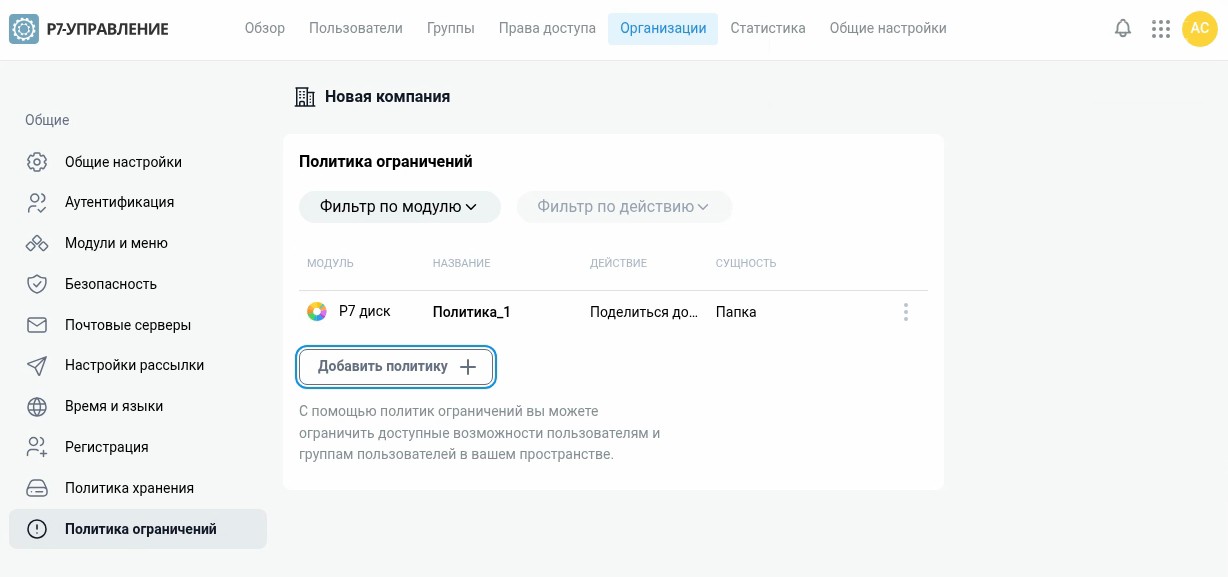Go to the Обзор tab
The height and width of the screenshot is (577, 1228).
[265, 28]
